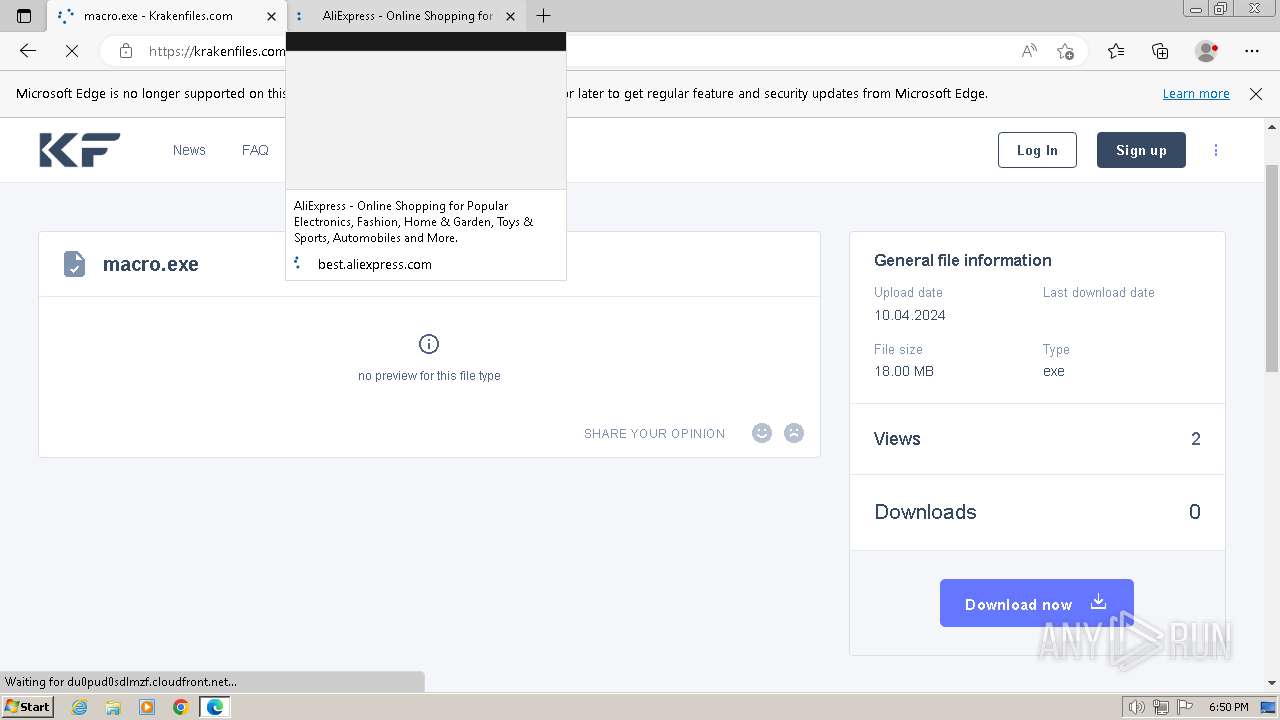Click the Views count row

coord(1037,439)
